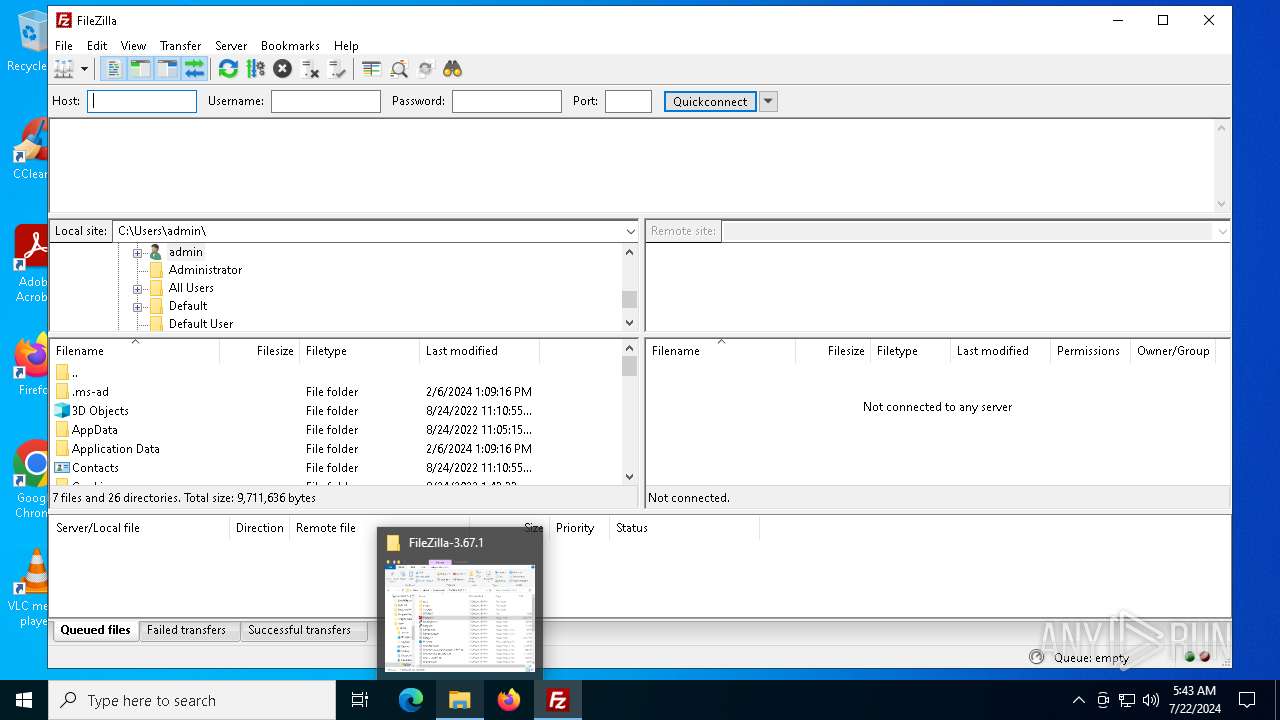Open File Explorer taskbar icon
Image resolution: width=1280 pixels, height=720 pixels.
(460, 700)
